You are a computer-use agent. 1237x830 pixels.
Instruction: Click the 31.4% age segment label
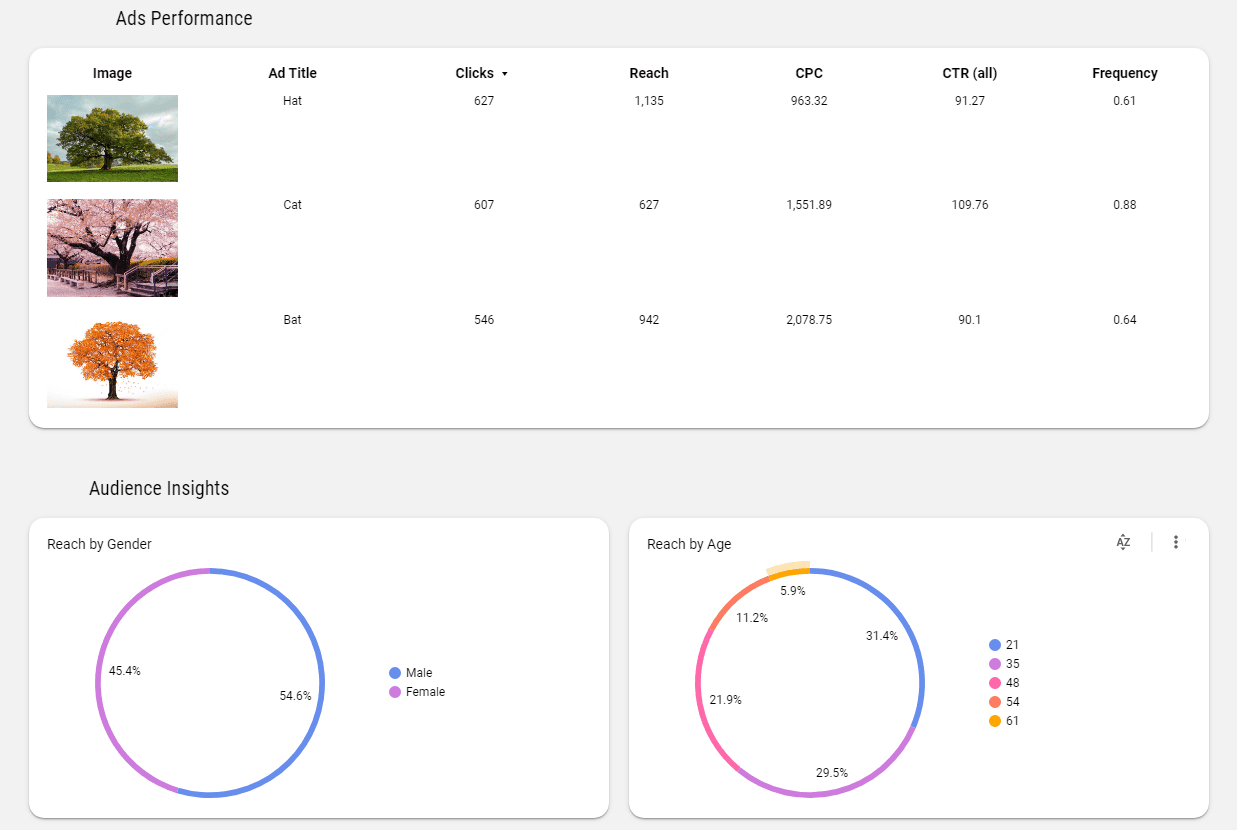click(882, 636)
